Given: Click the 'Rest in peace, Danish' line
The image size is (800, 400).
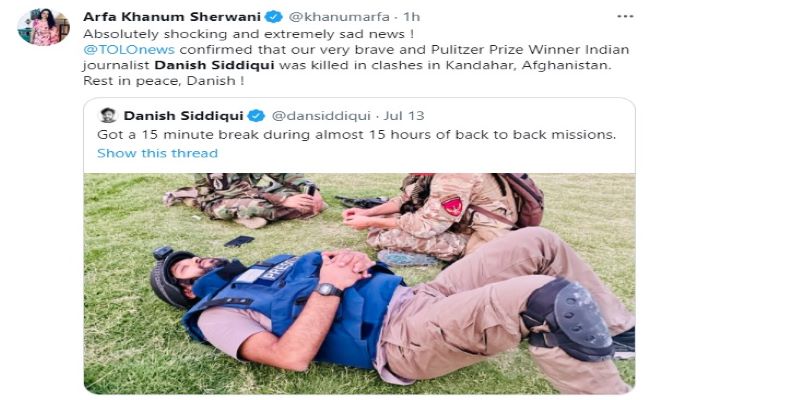Looking at the screenshot, I should [x=163, y=81].
